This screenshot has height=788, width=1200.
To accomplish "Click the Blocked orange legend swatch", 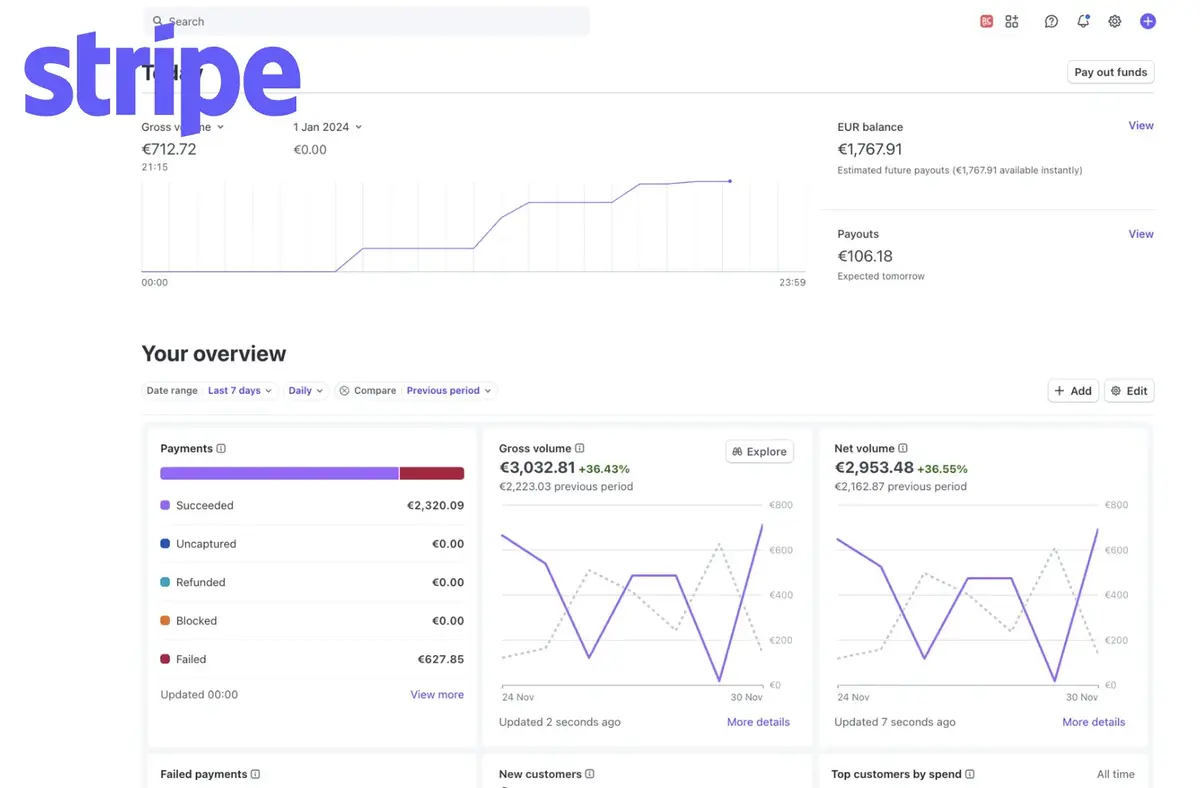I will coord(165,621).
